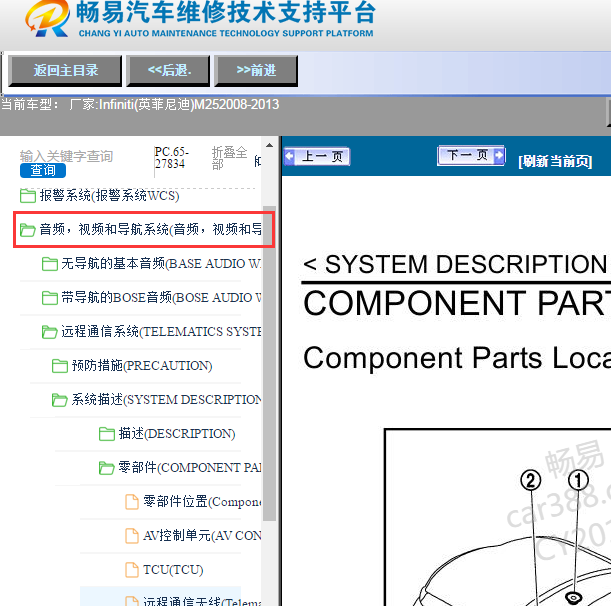
Task: Collapse folder icon of 远程通信系统 TELEMATICS
Action: 49,332
